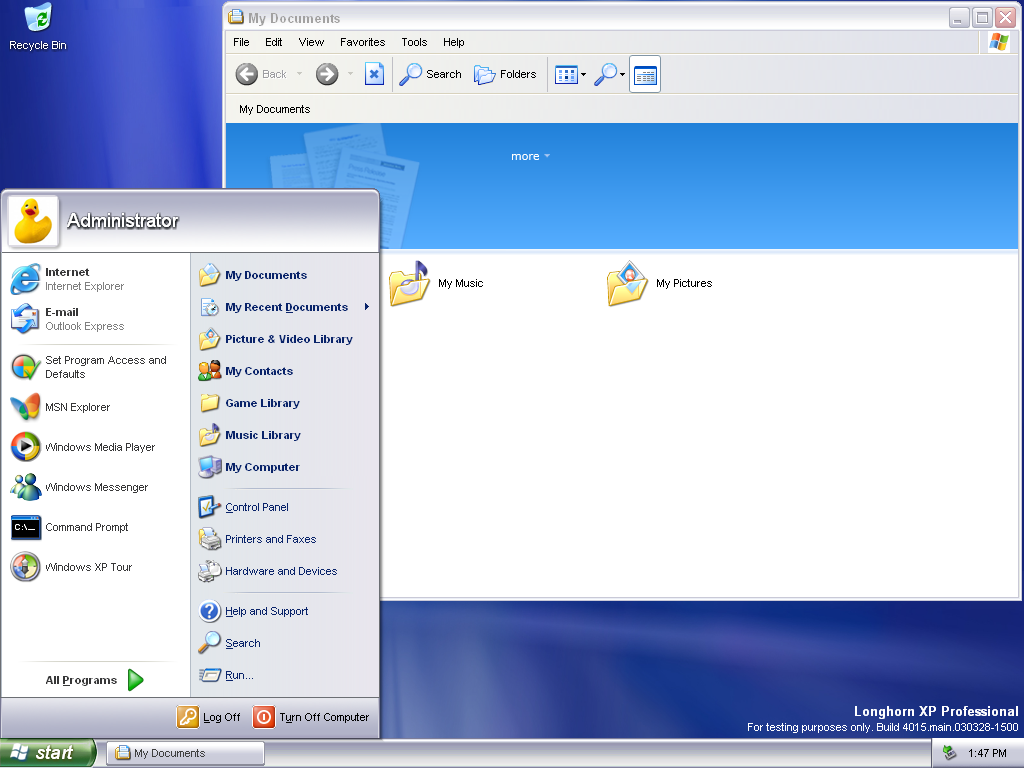Open the Views dropdown in toolbar

pyautogui.click(x=571, y=74)
